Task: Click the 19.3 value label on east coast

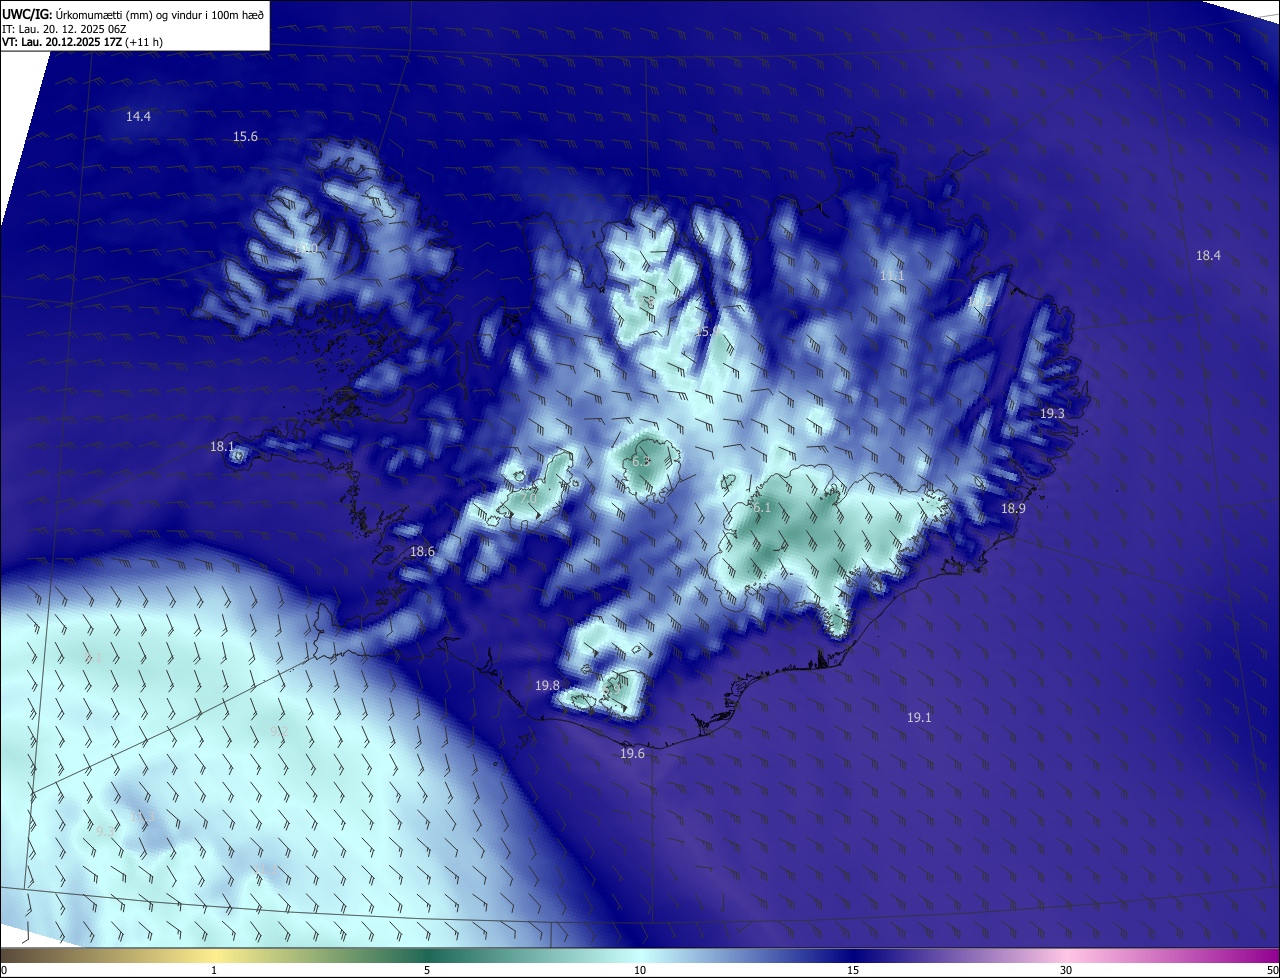Action: click(1052, 414)
